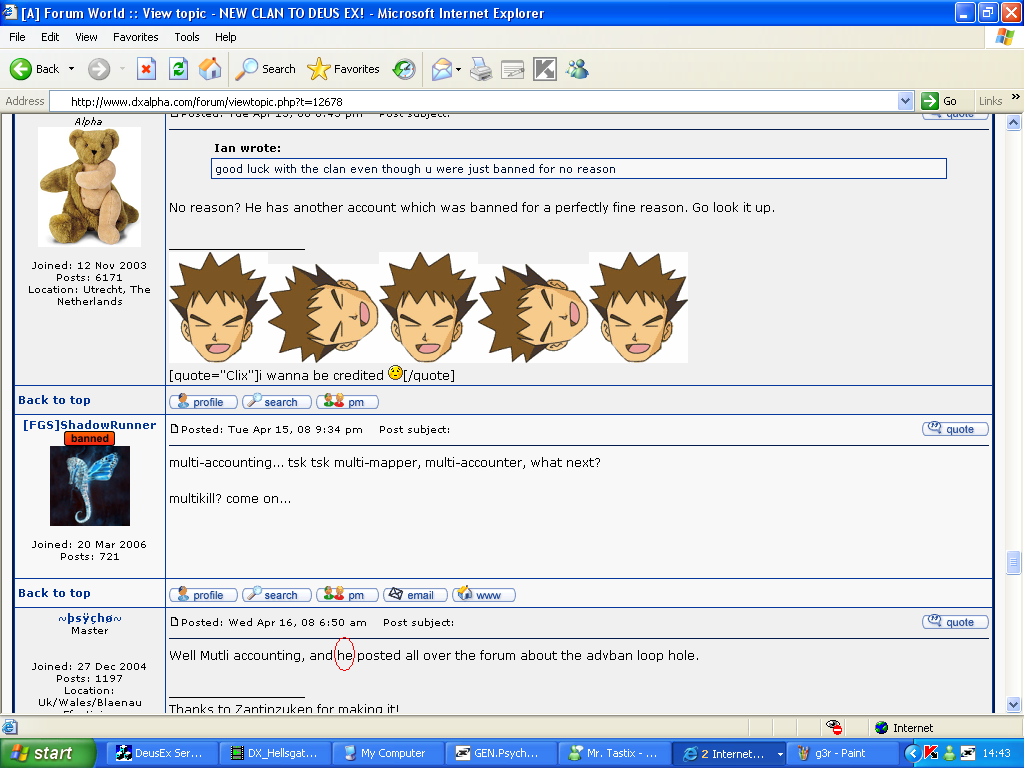Click the Internet security zone indicator
Image resolution: width=1024 pixels, height=768 pixels.
(904, 728)
